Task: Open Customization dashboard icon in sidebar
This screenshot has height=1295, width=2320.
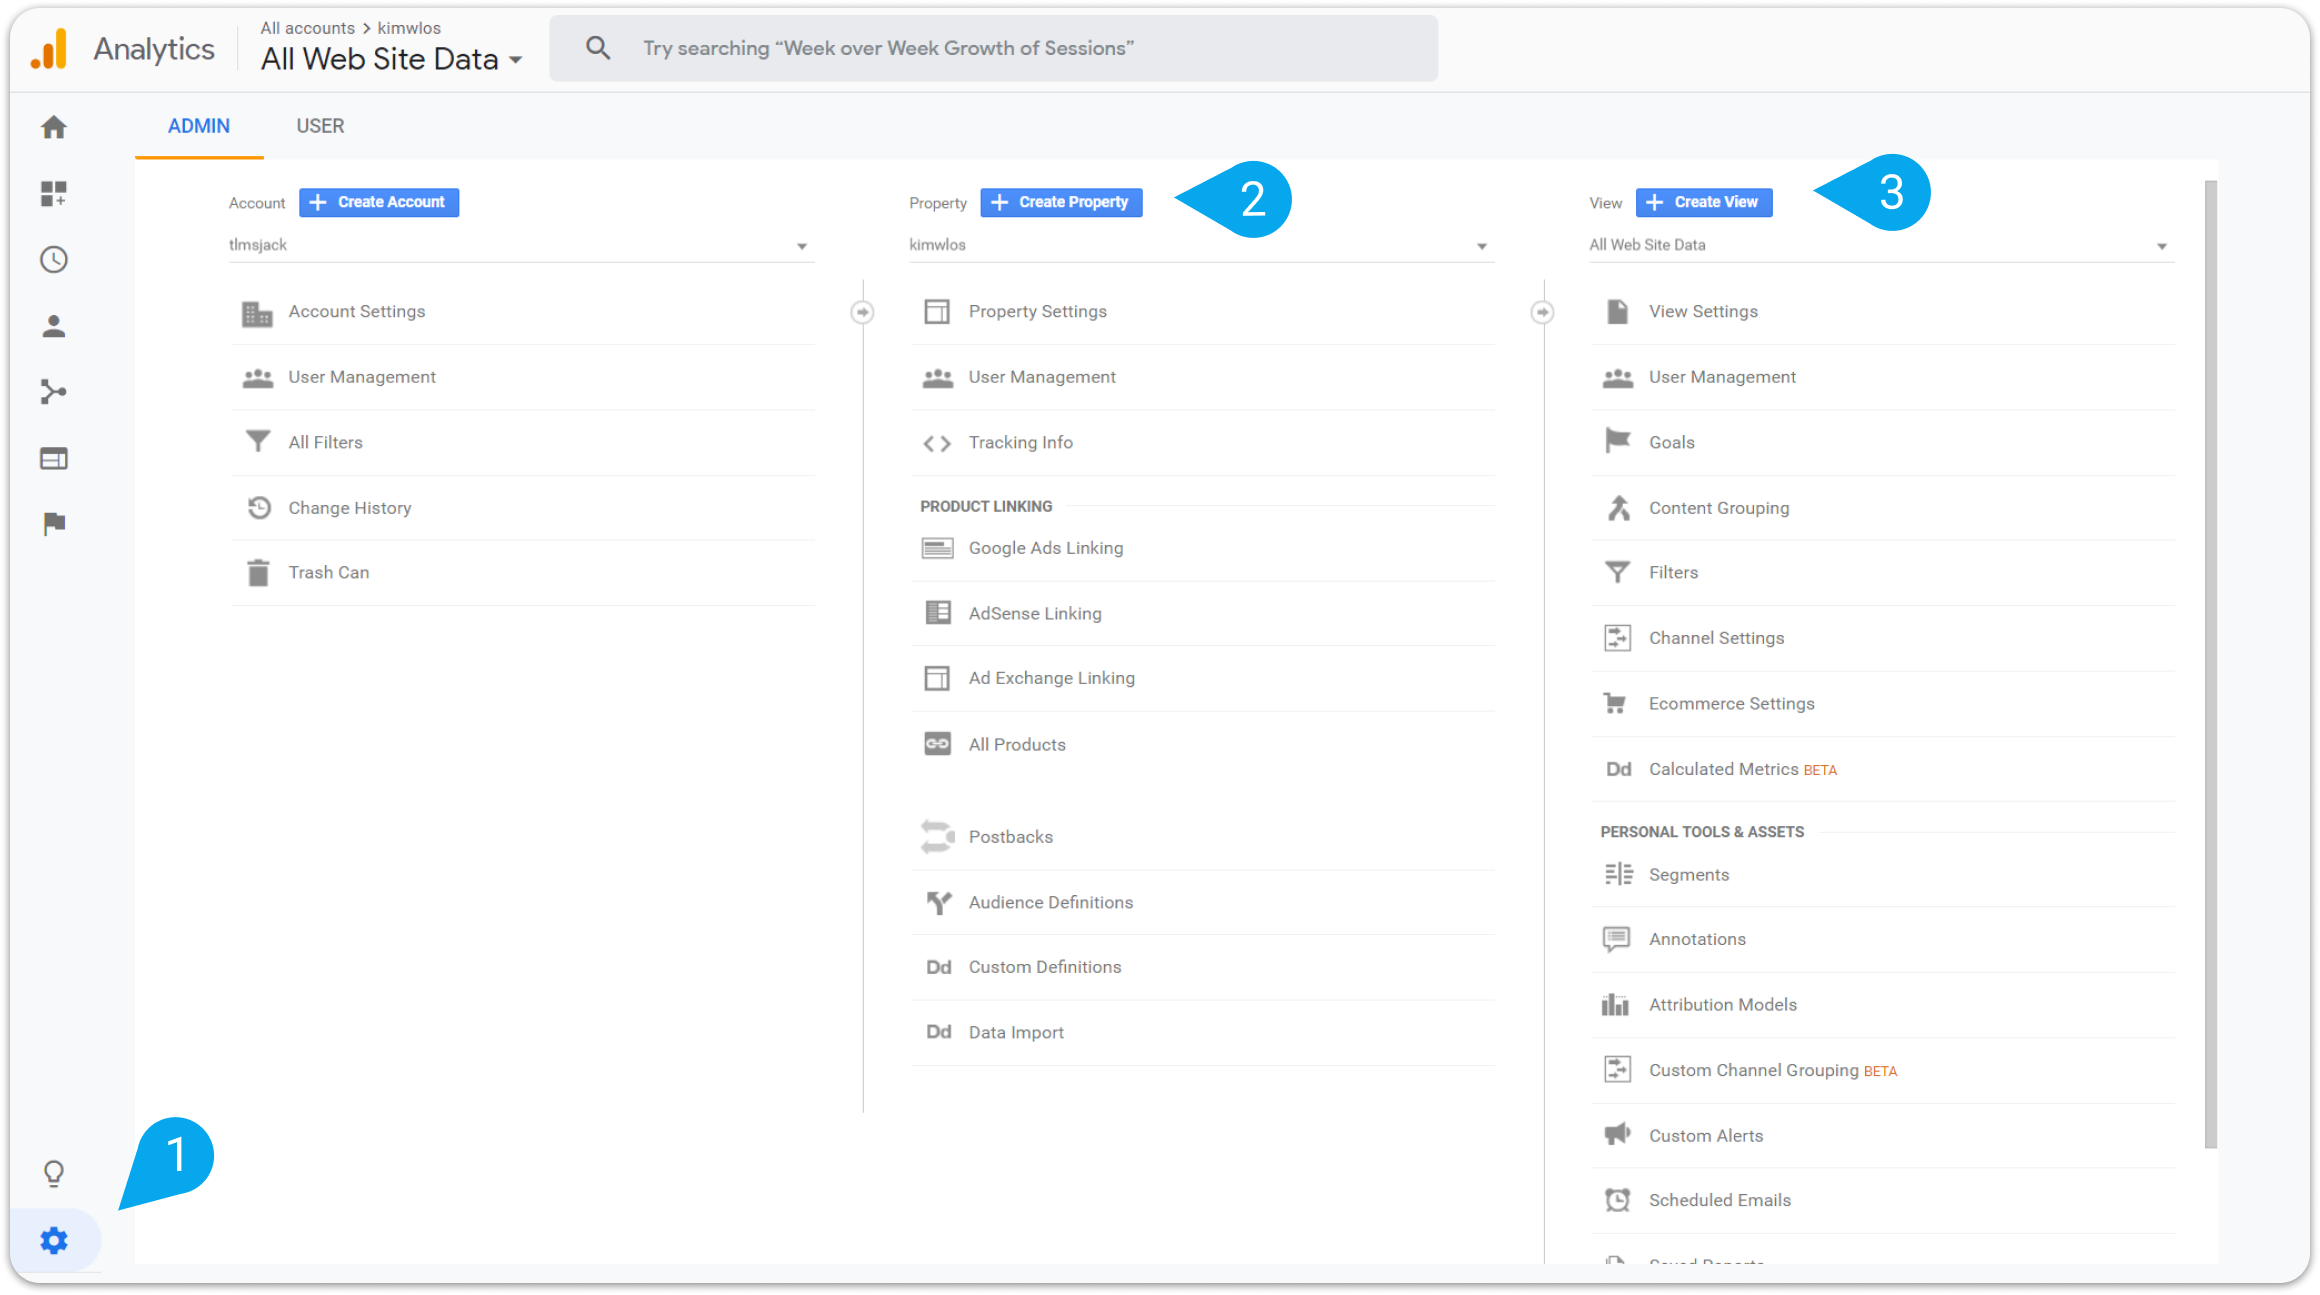Action: pyautogui.click(x=54, y=193)
